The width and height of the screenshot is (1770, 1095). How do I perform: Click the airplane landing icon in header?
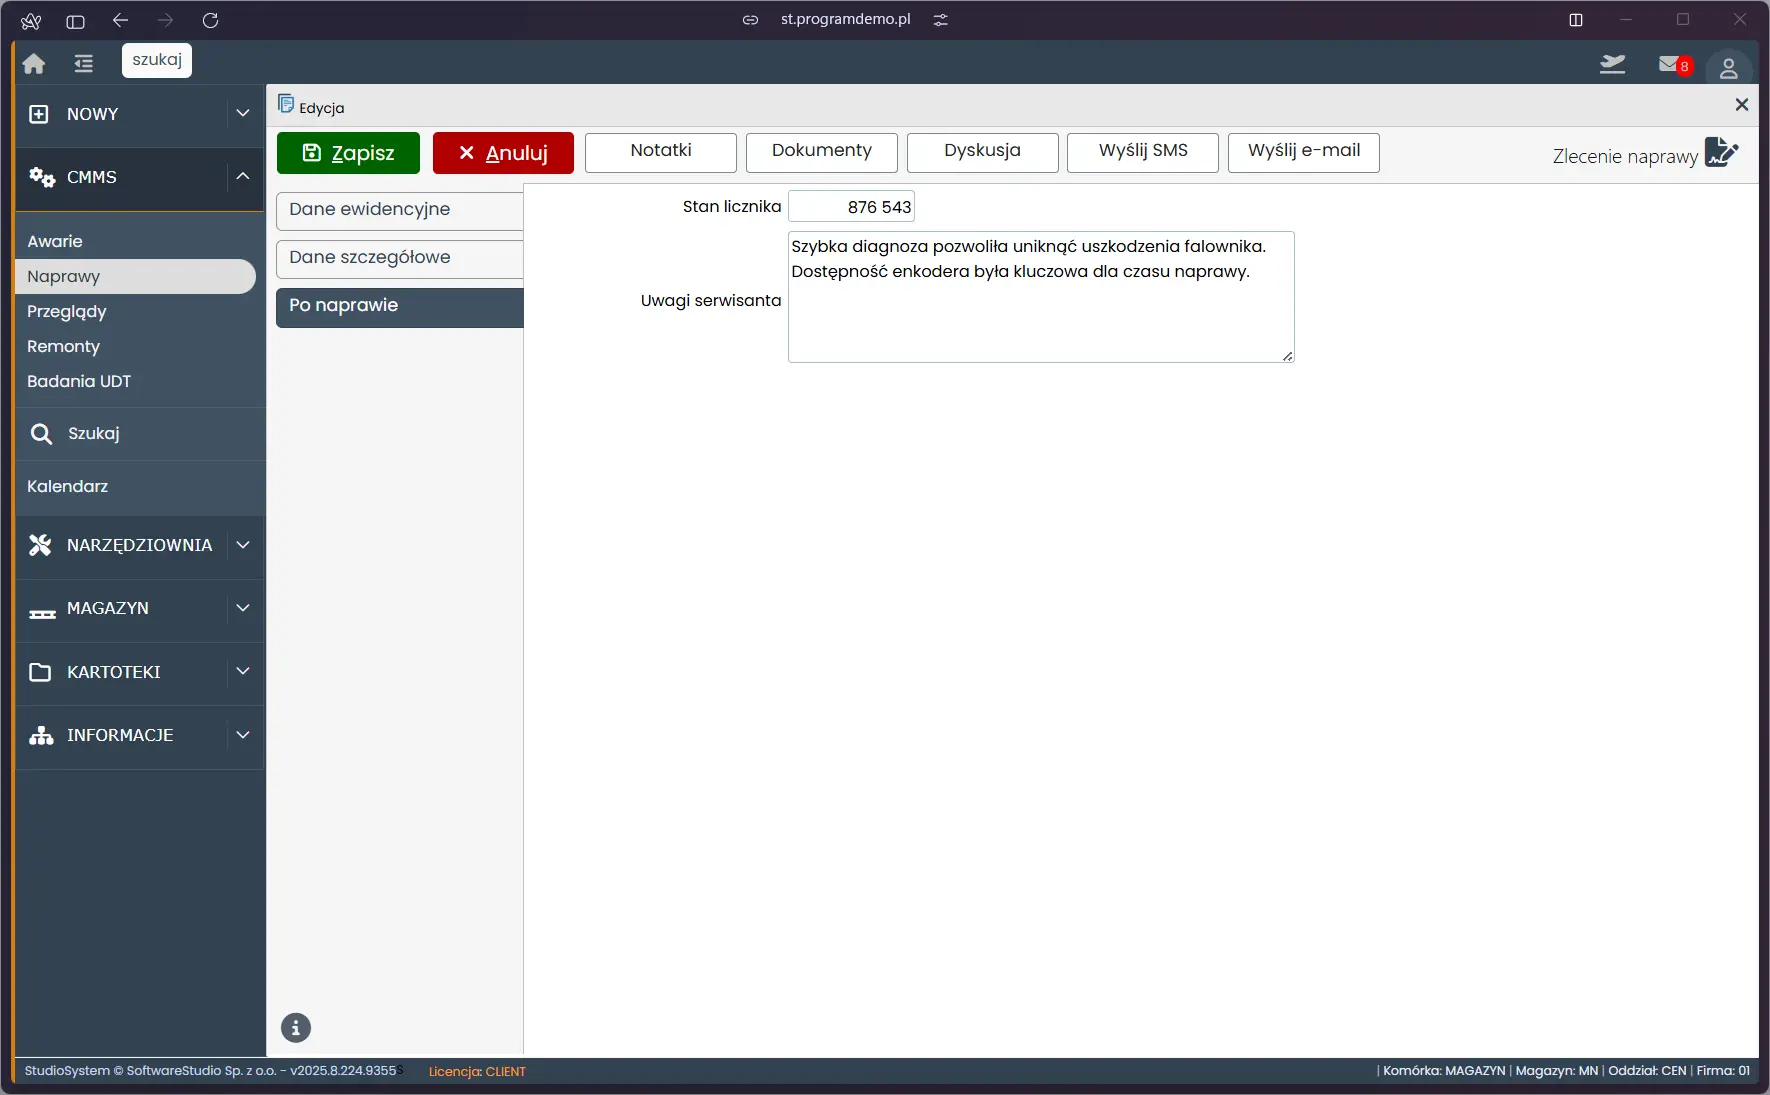point(1612,65)
